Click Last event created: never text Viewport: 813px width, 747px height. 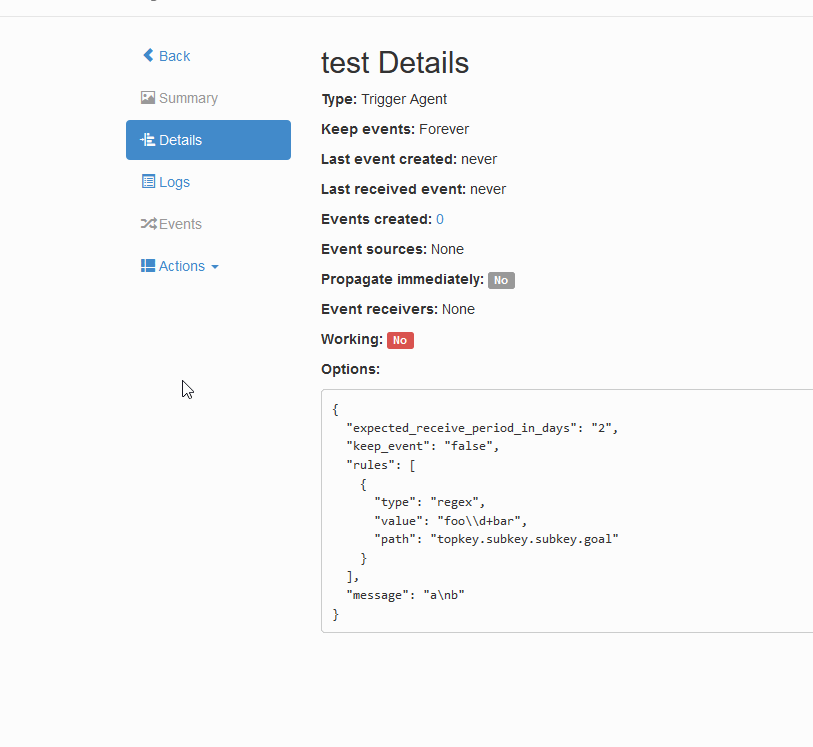coord(409,159)
